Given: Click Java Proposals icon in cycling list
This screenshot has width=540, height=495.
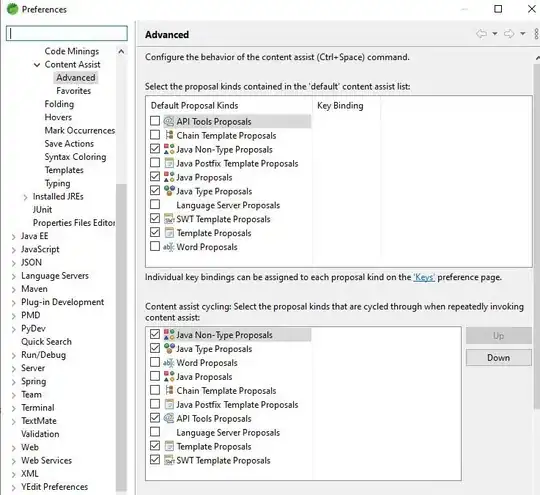Looking at the screenshot, I should click(169, 377).
